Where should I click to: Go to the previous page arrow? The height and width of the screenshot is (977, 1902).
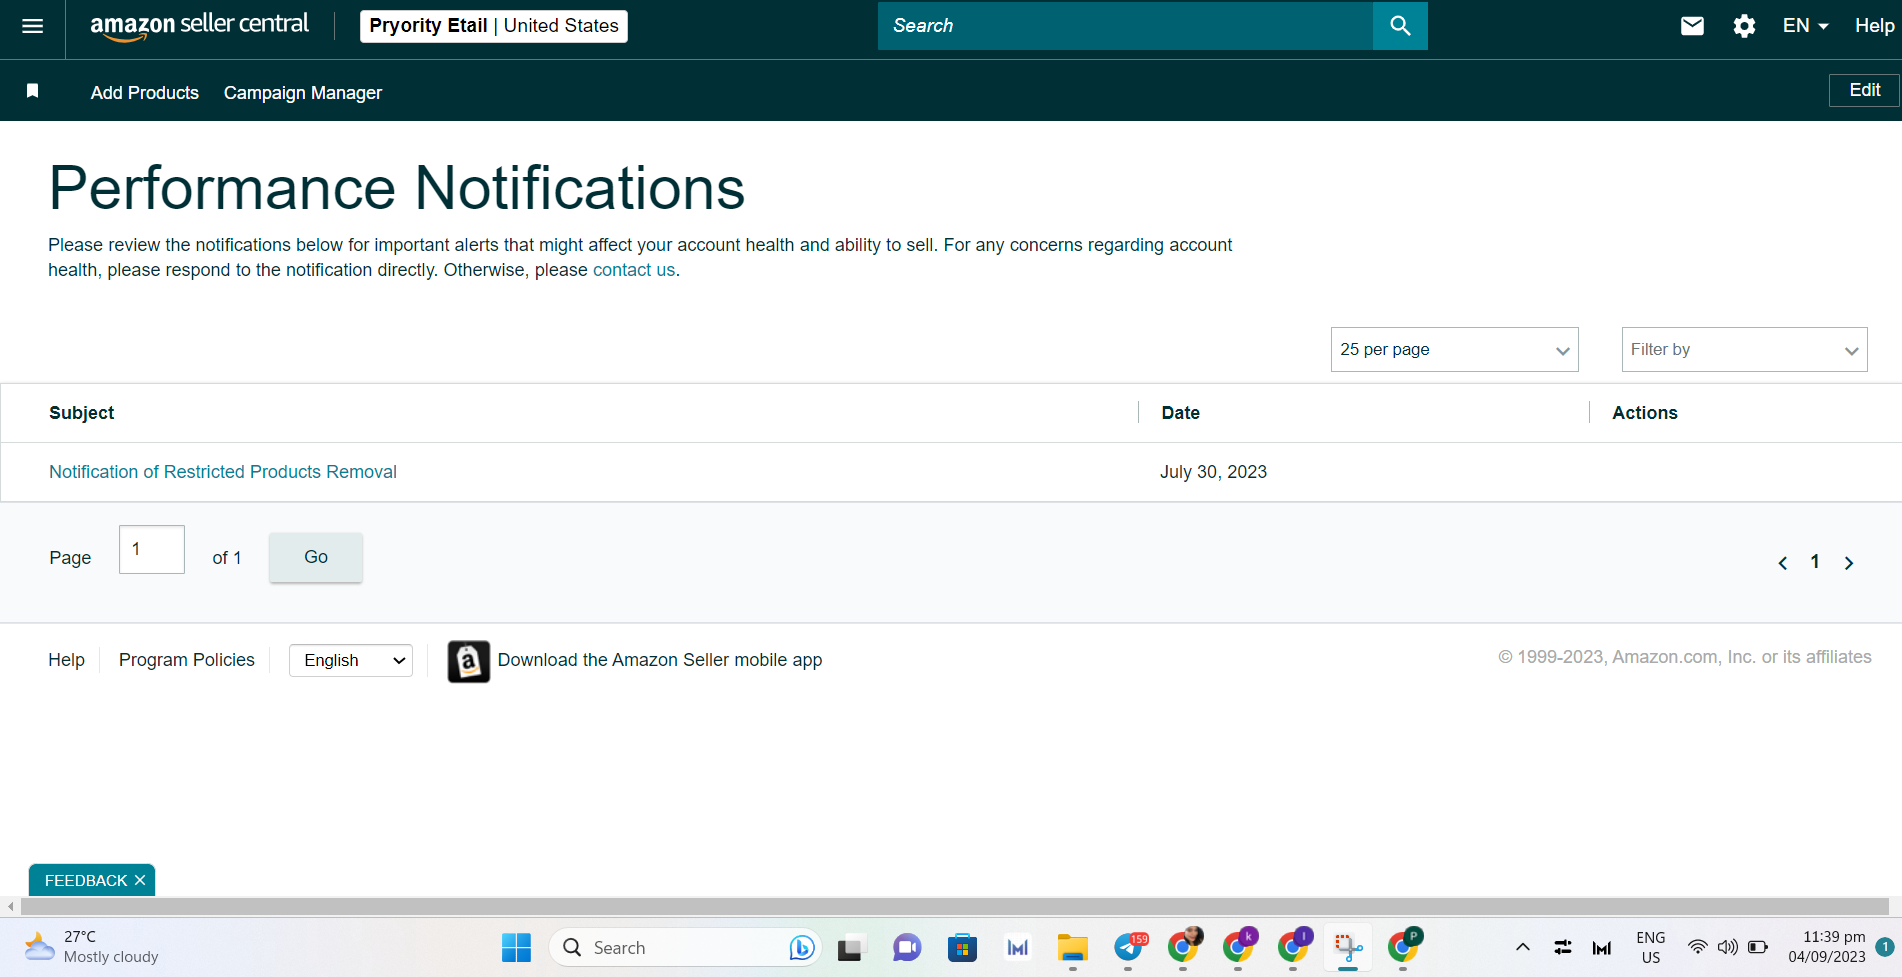click(x=1782, y=563)
